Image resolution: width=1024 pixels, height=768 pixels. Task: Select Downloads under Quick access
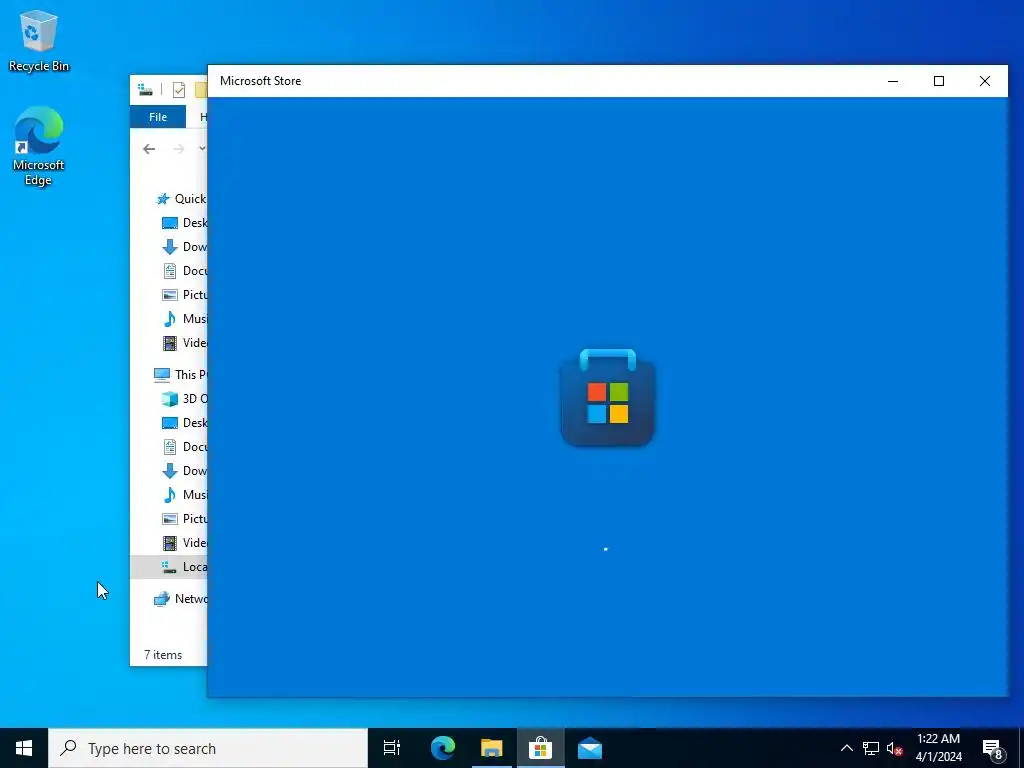(x=184, y=247)
